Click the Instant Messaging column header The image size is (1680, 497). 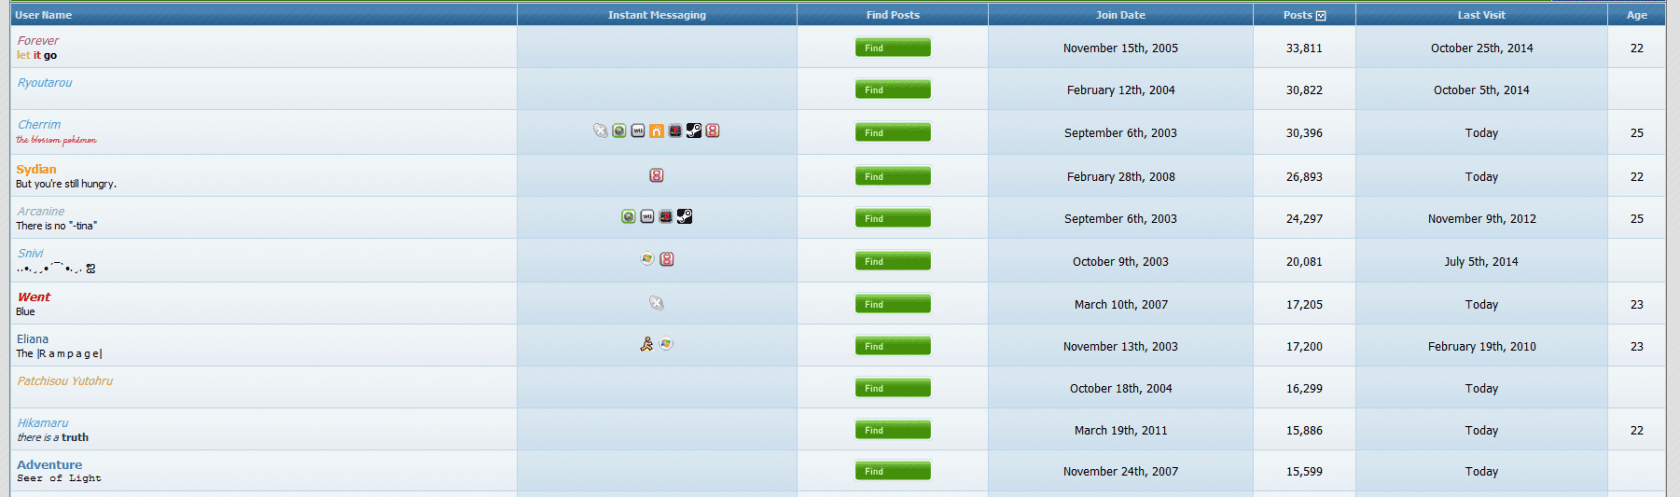[x=657, y=15]
